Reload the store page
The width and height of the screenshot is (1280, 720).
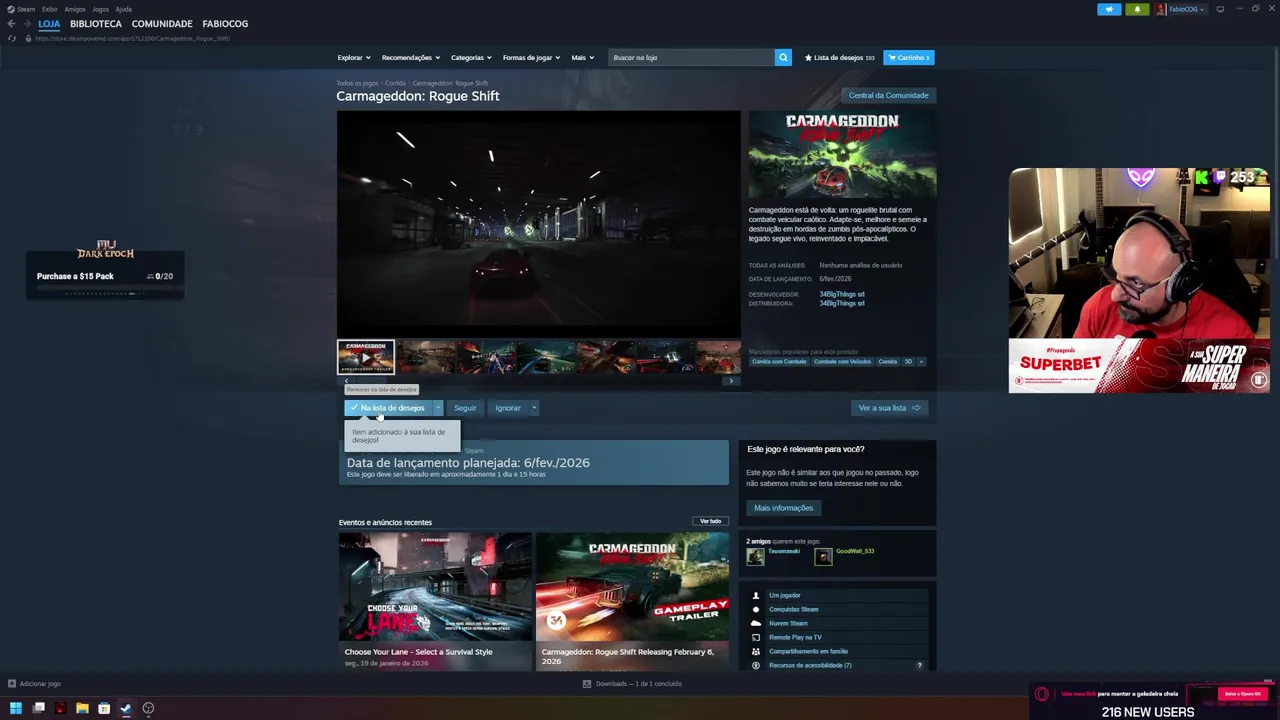(12, 38)
